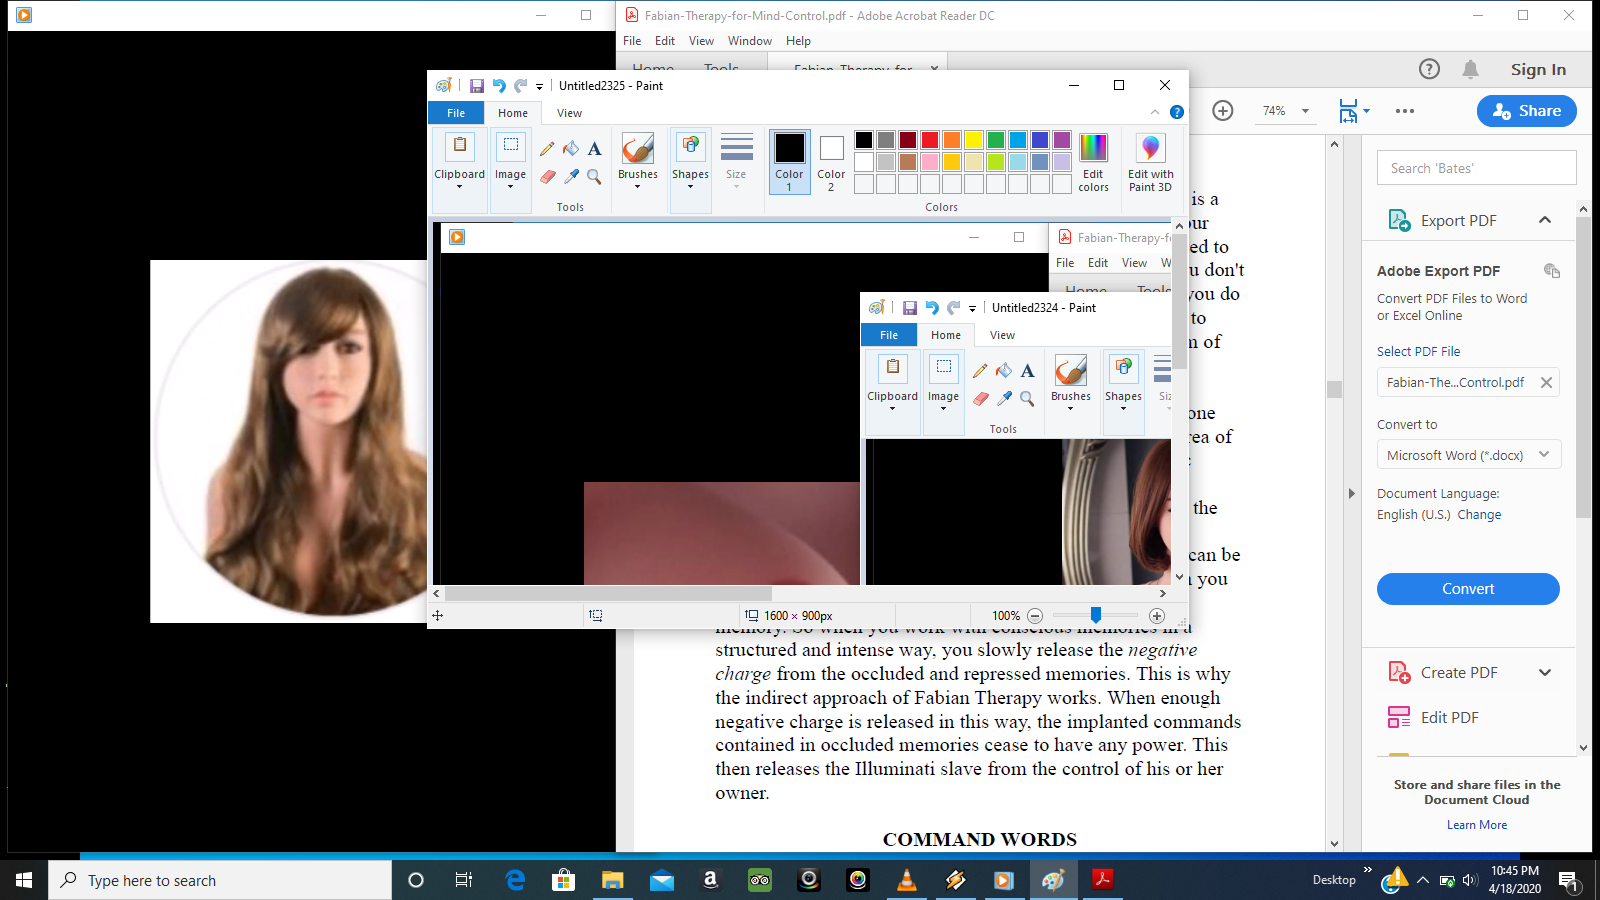1600x900 pixels.
Task: Open Acrobat notifications bell
Action: click(x=1470, y=69)
